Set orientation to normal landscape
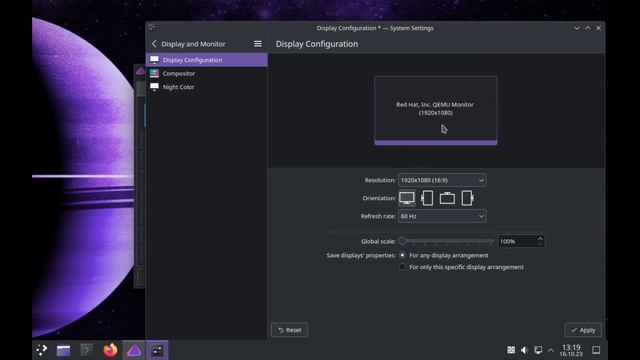The width and height of the screenshot is (640, 360). pyautogui.click(x=407, y=198)
